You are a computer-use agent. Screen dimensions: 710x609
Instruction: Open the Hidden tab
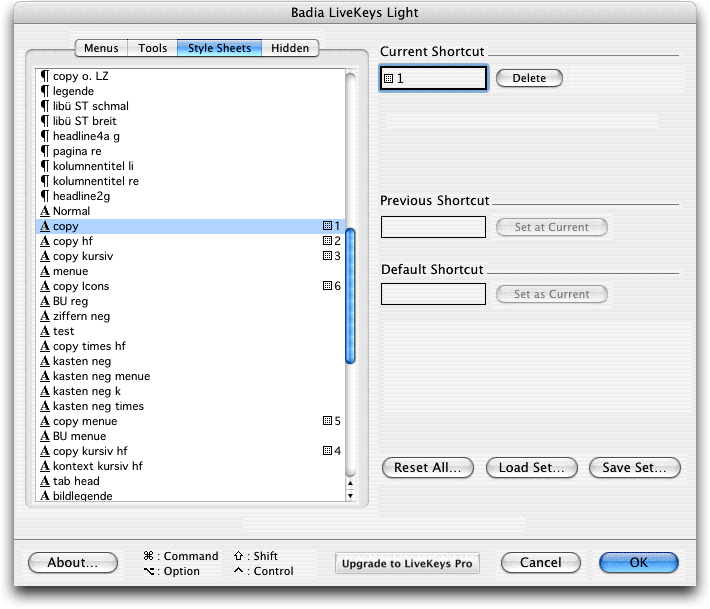tap(290, 48)
